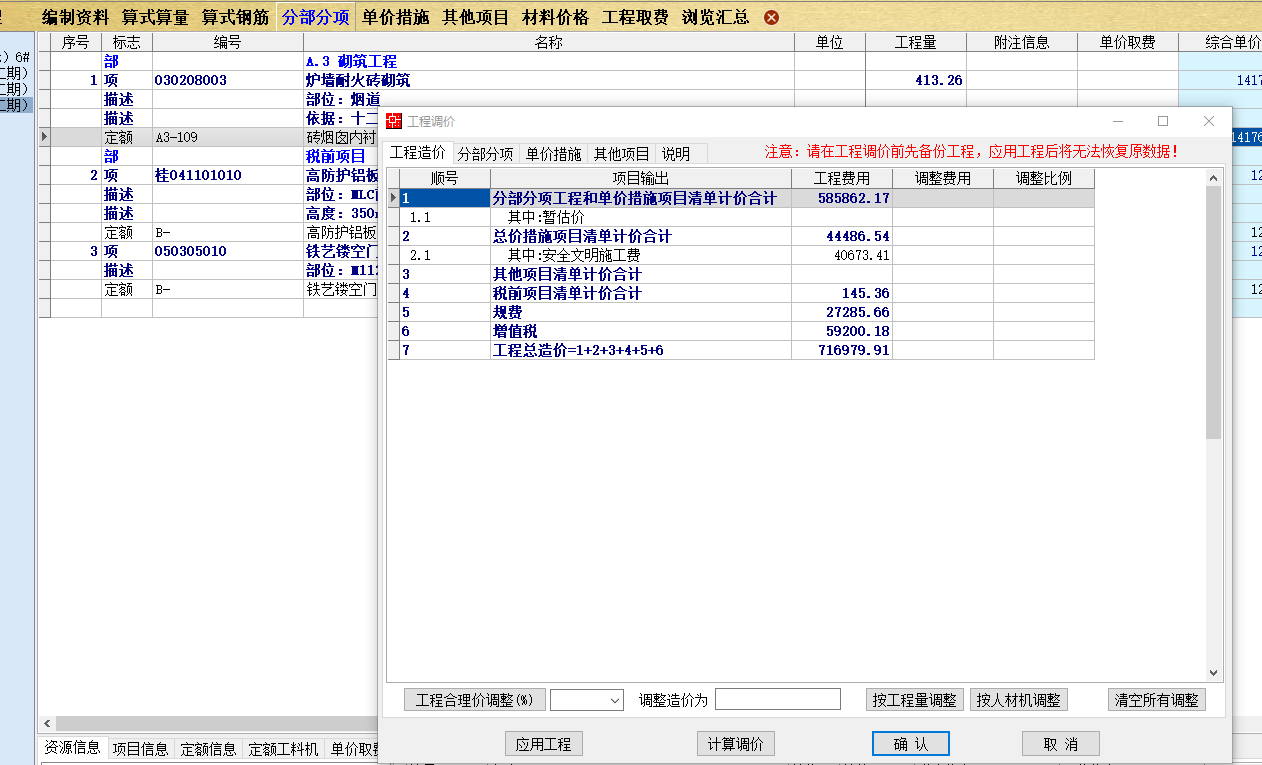Image resolution: width=1262 pixels, height=765 pixels.
Task: Click 按人材机调整 button
Action: [1018, 700]
